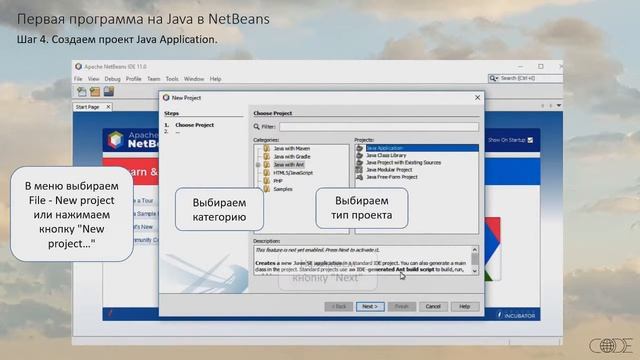This screenshot has height=360, width=640.
Task: Click the New Project toolbar icon
Action: click(x=95, y=91)
